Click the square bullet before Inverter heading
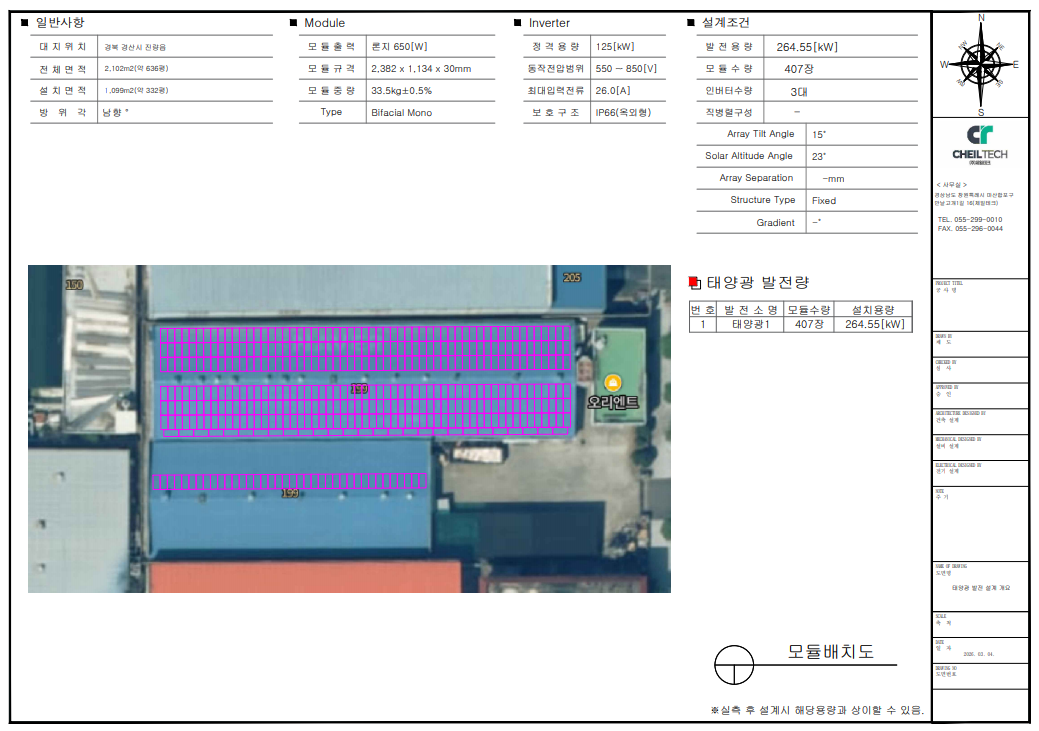 [517, 23]
